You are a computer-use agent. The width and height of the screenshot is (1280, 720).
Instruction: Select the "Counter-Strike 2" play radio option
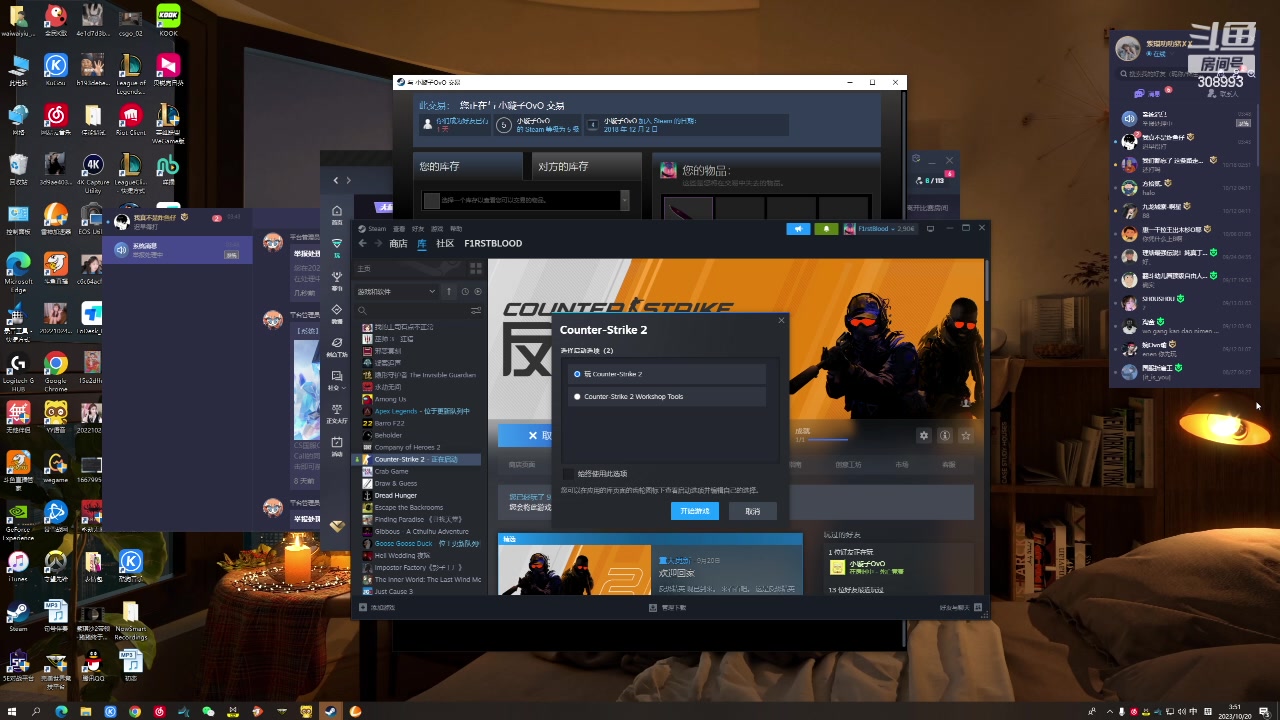click(x=667, y=374)
